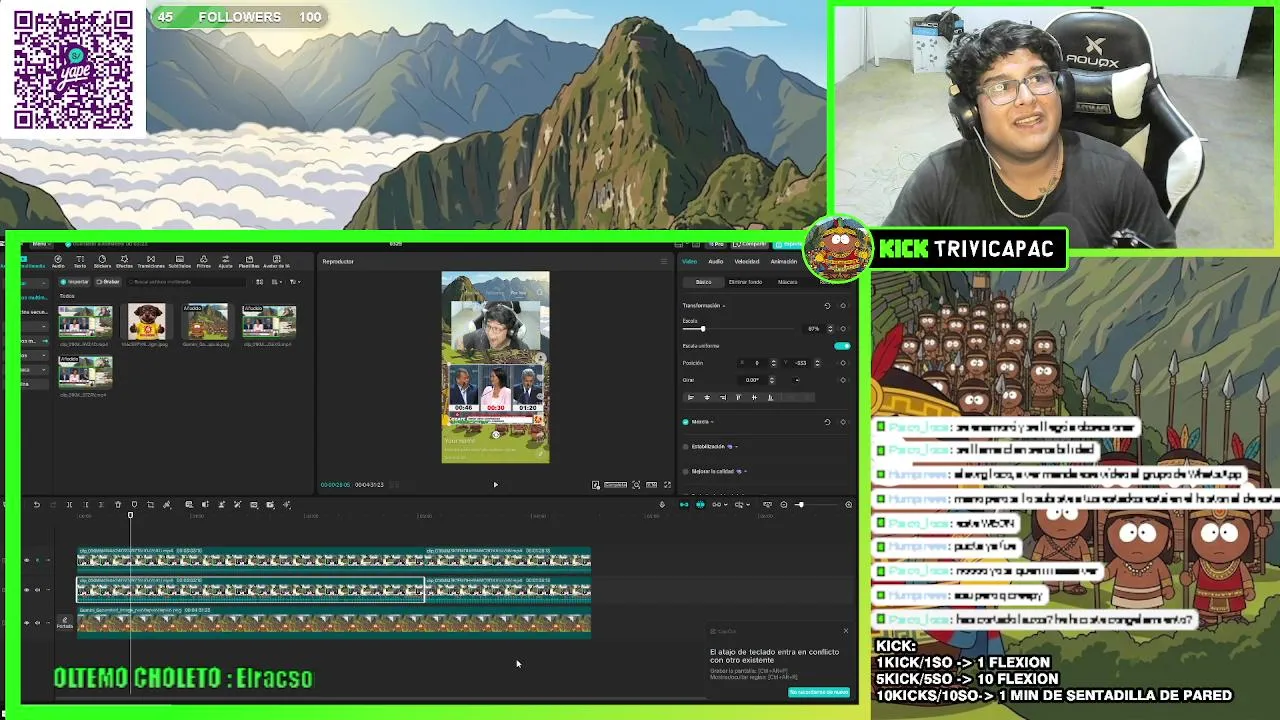Click the timeline zoom-out magnifier icon
Screen dimensions: 1280x720
784,505
